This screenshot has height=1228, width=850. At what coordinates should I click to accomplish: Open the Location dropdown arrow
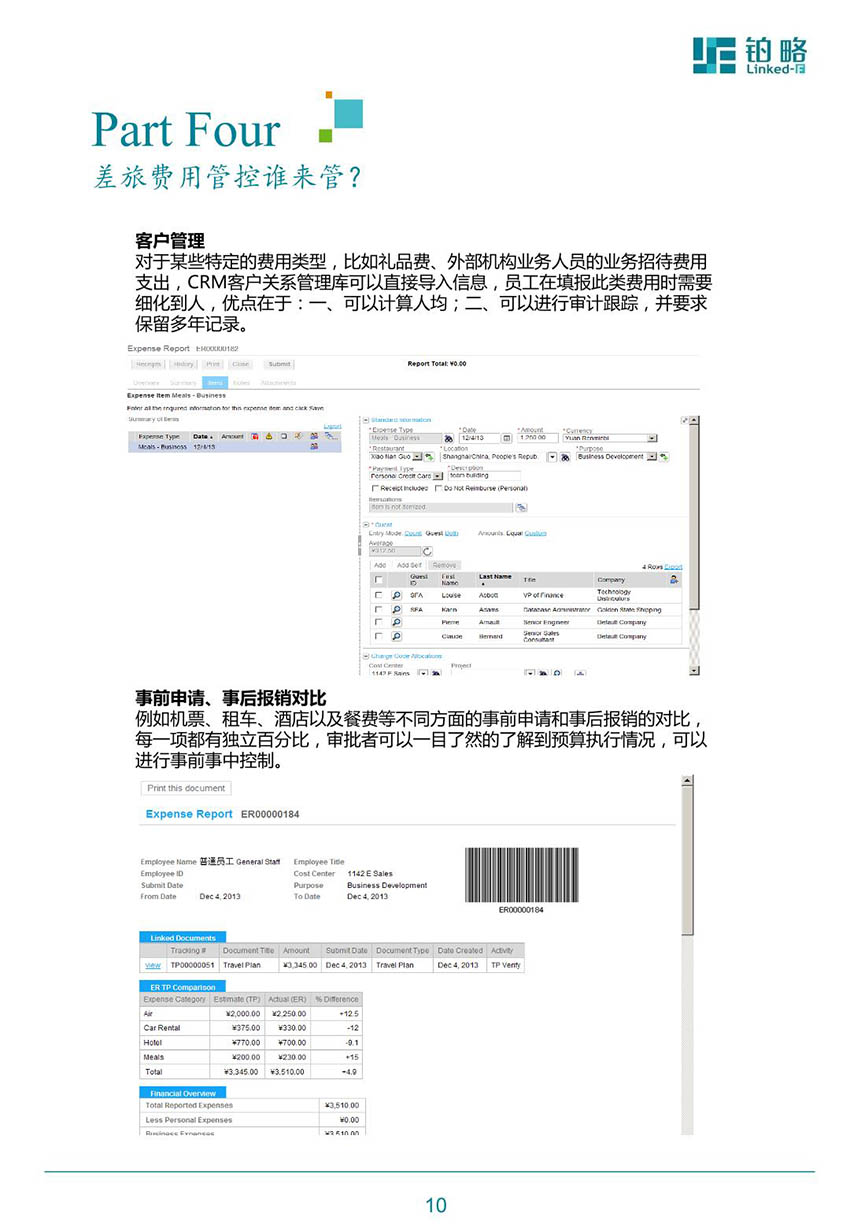pyautogui.click(x=552, y=457)
